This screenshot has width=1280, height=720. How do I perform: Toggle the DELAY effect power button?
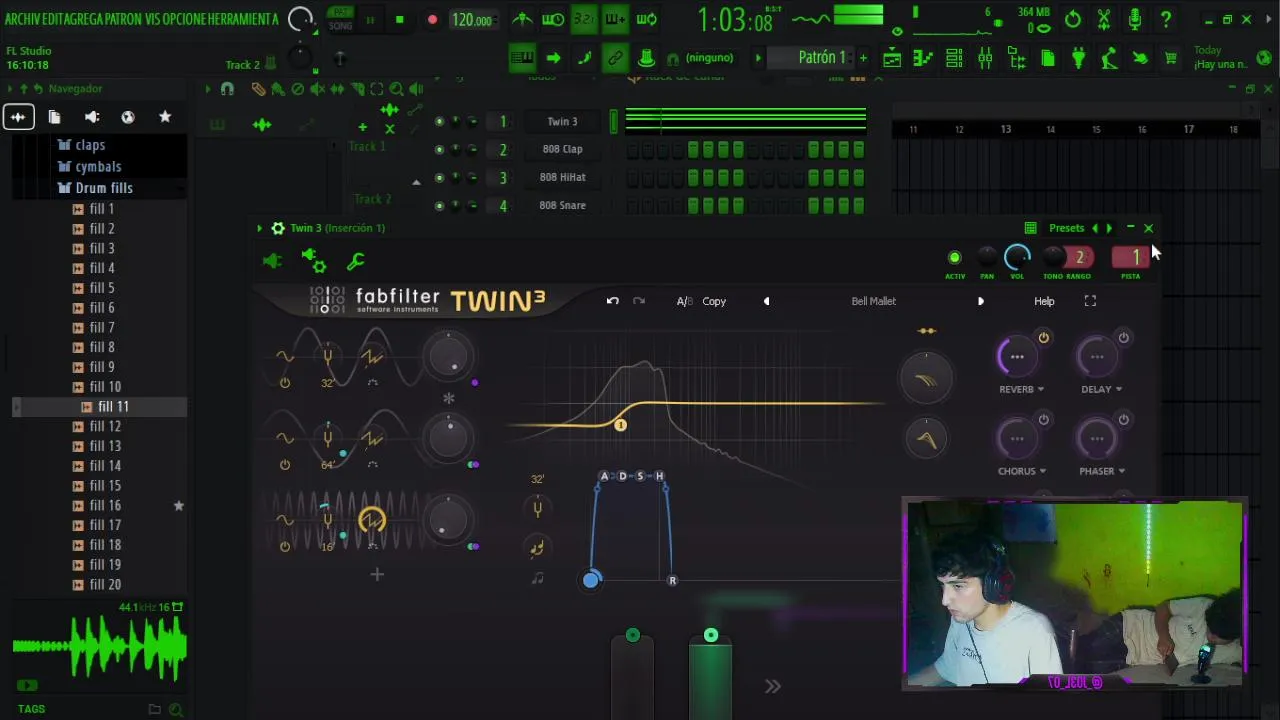click(1123, 338)
